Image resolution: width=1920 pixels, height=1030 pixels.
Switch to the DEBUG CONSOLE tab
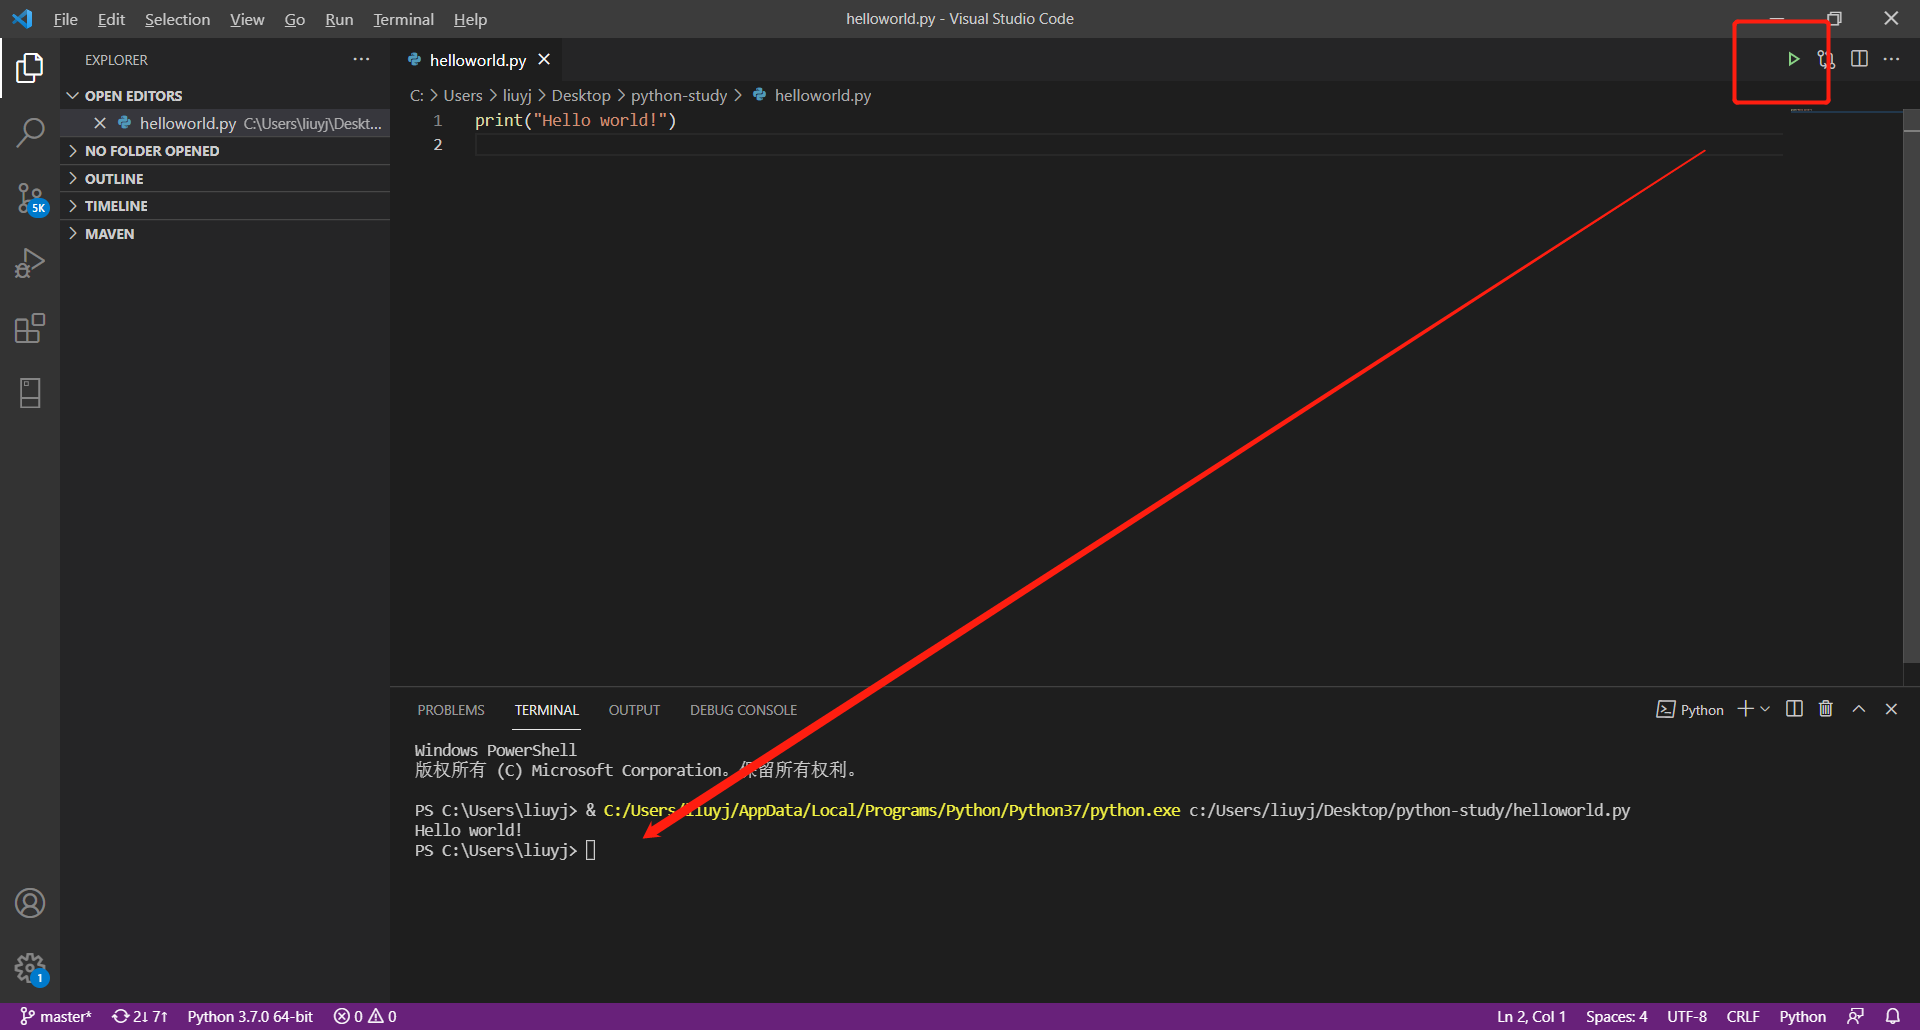point(743,710)
